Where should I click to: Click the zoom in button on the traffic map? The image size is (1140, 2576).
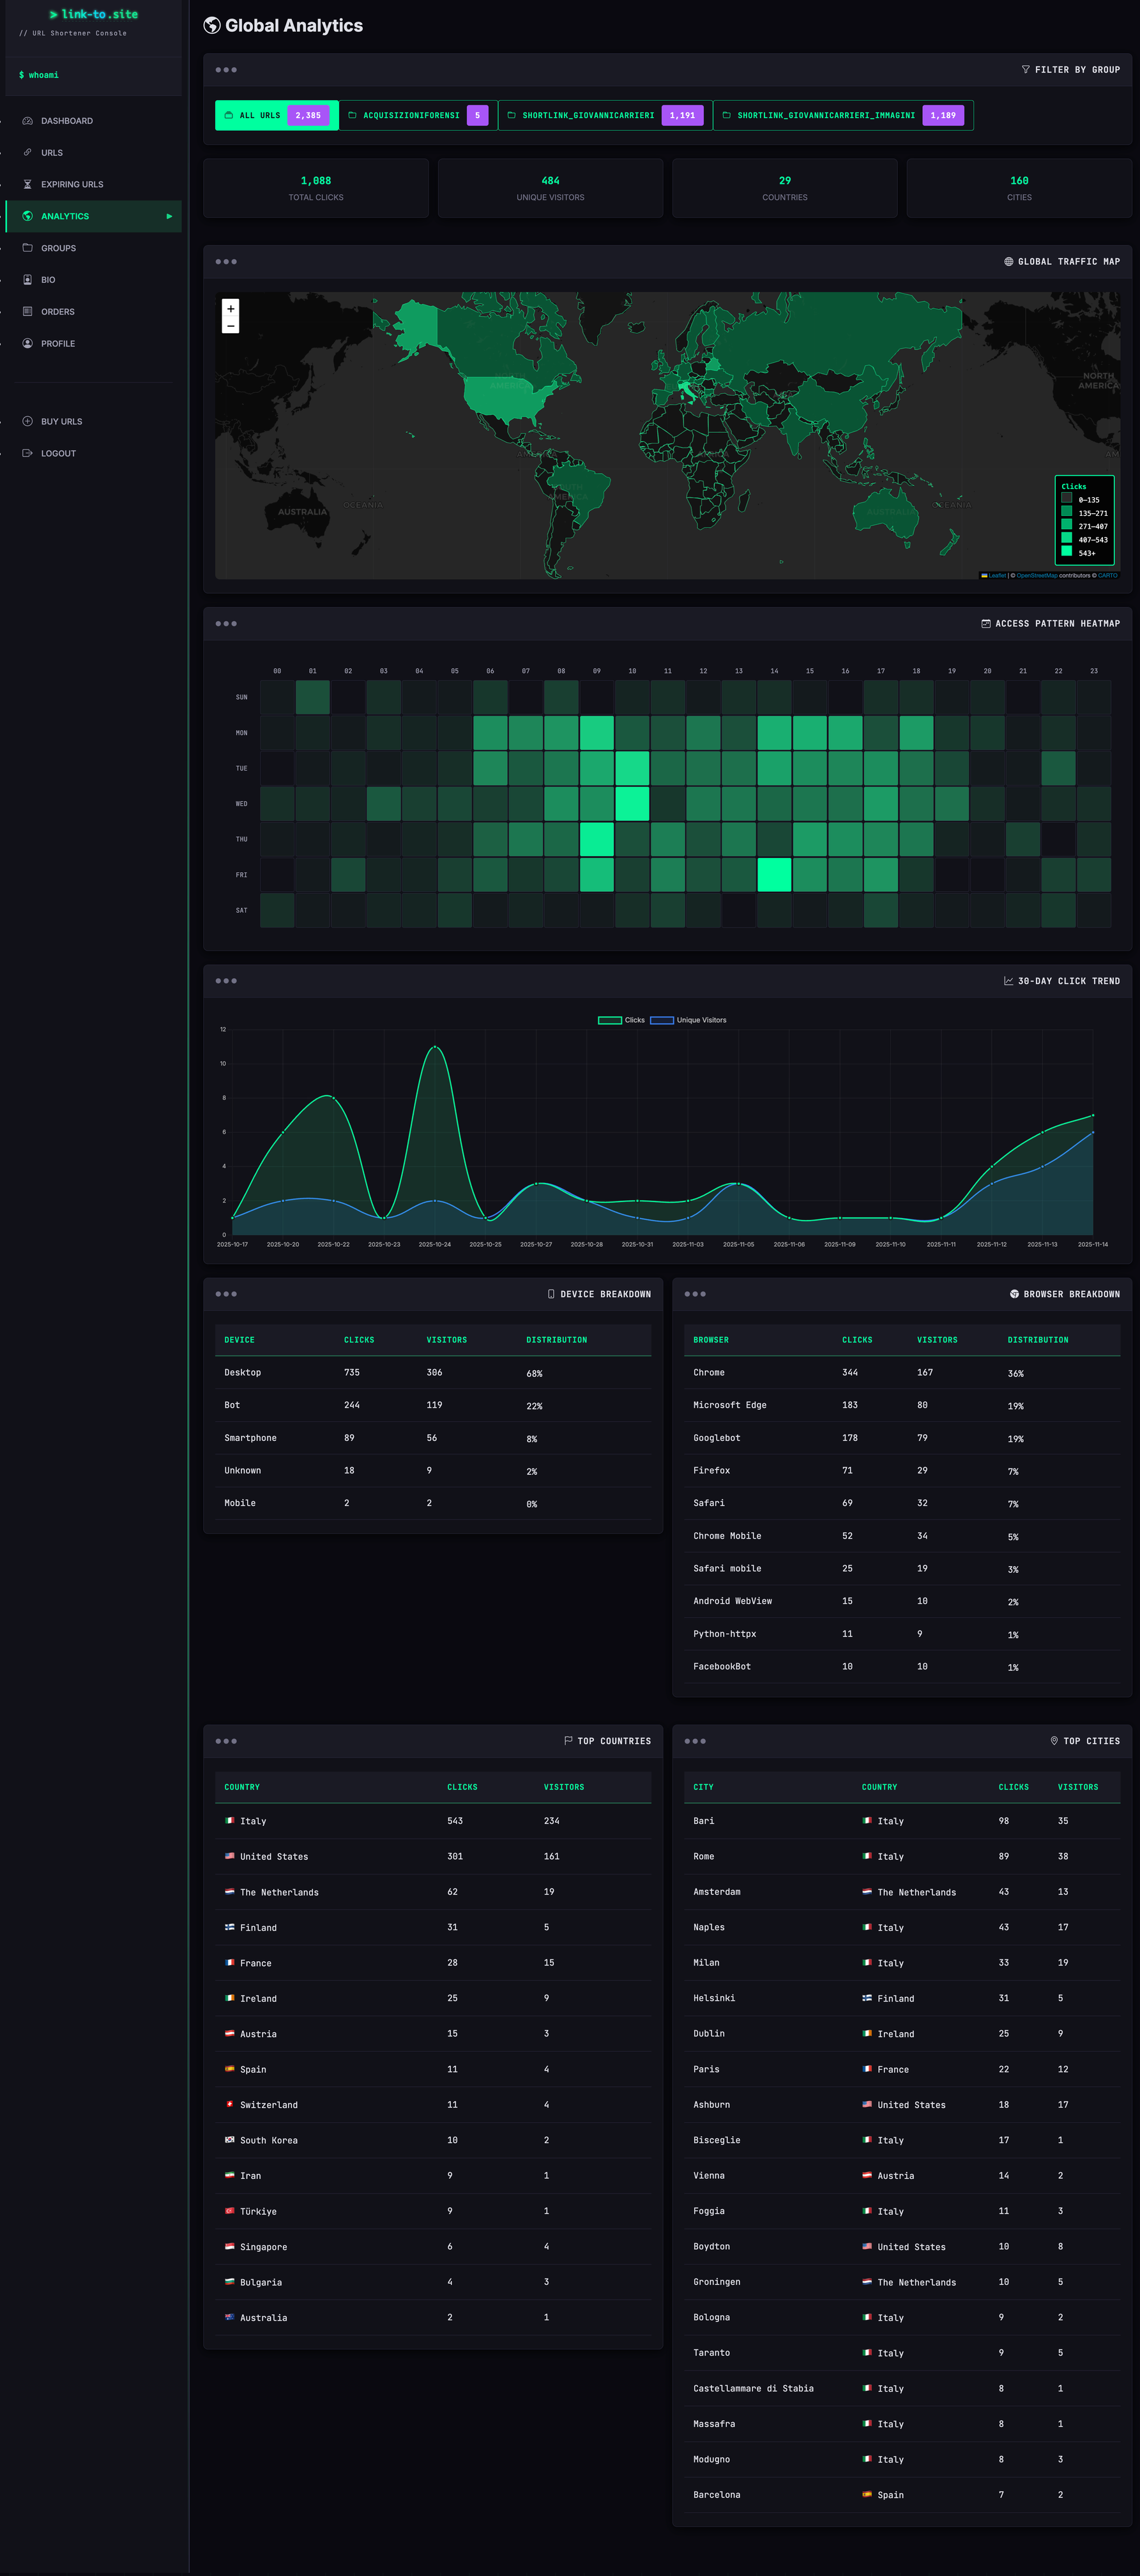tap(230, 308)
